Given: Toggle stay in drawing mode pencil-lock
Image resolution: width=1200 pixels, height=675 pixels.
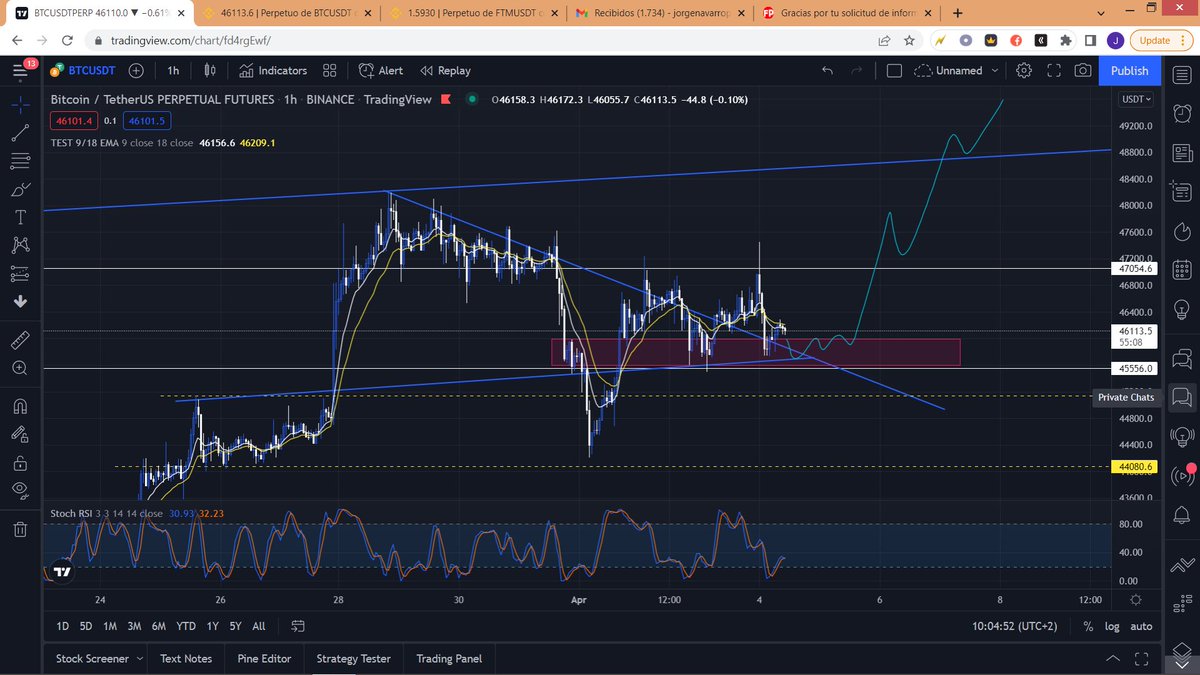Looking at the screenshot, I should 20,434.
